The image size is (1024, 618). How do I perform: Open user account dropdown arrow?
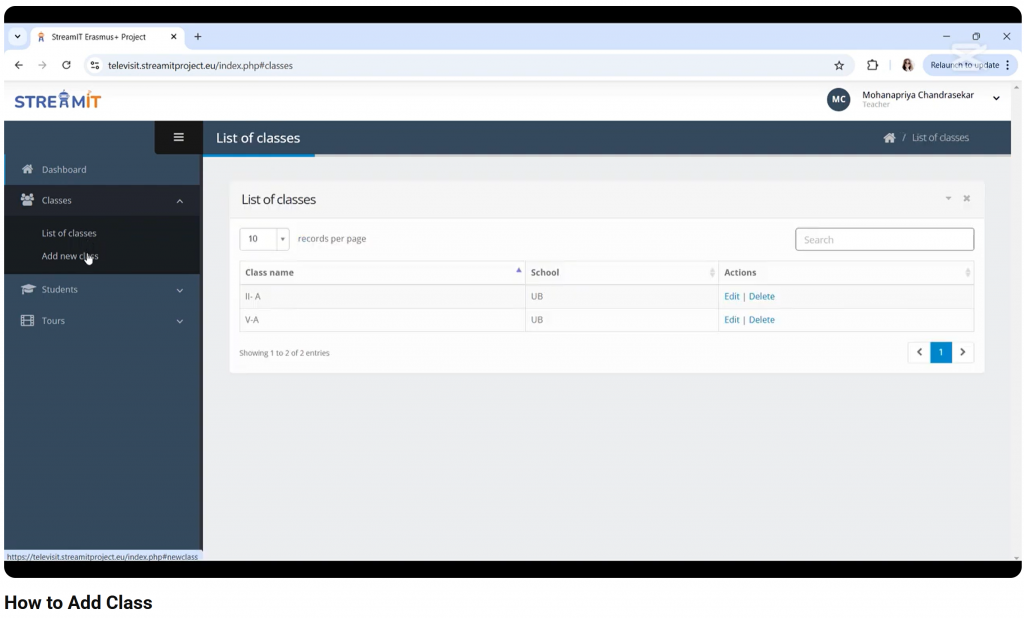tap(996, 99)
